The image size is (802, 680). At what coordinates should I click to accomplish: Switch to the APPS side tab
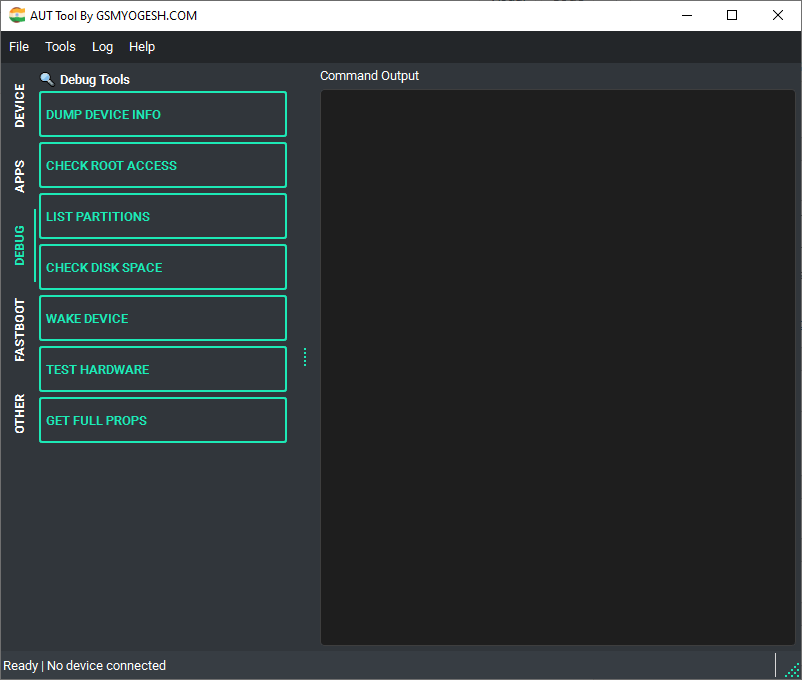tap(19, 176)
